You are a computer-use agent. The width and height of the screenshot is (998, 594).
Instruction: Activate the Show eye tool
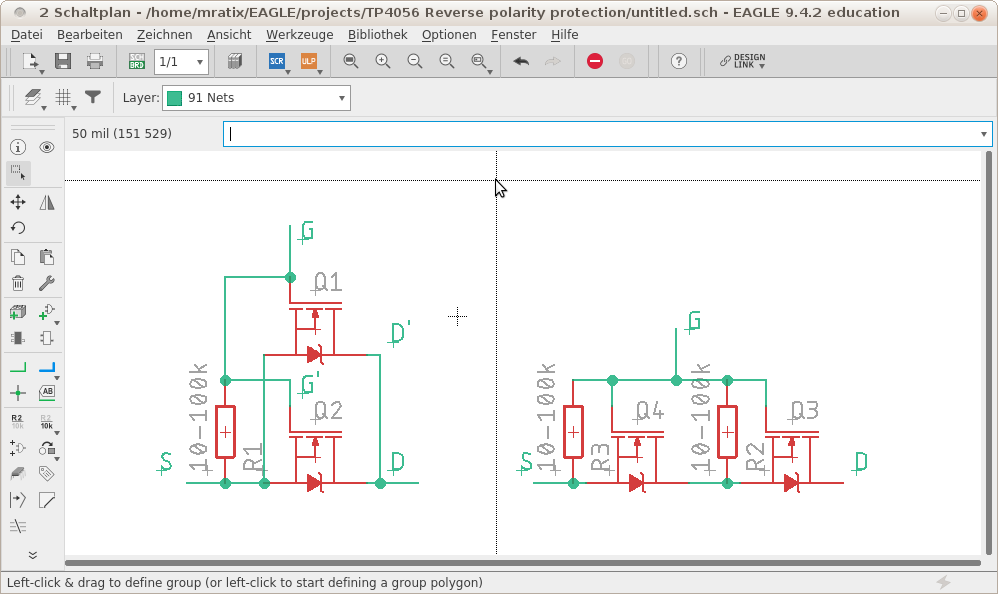pyautogui.click(x=46, y=147)
